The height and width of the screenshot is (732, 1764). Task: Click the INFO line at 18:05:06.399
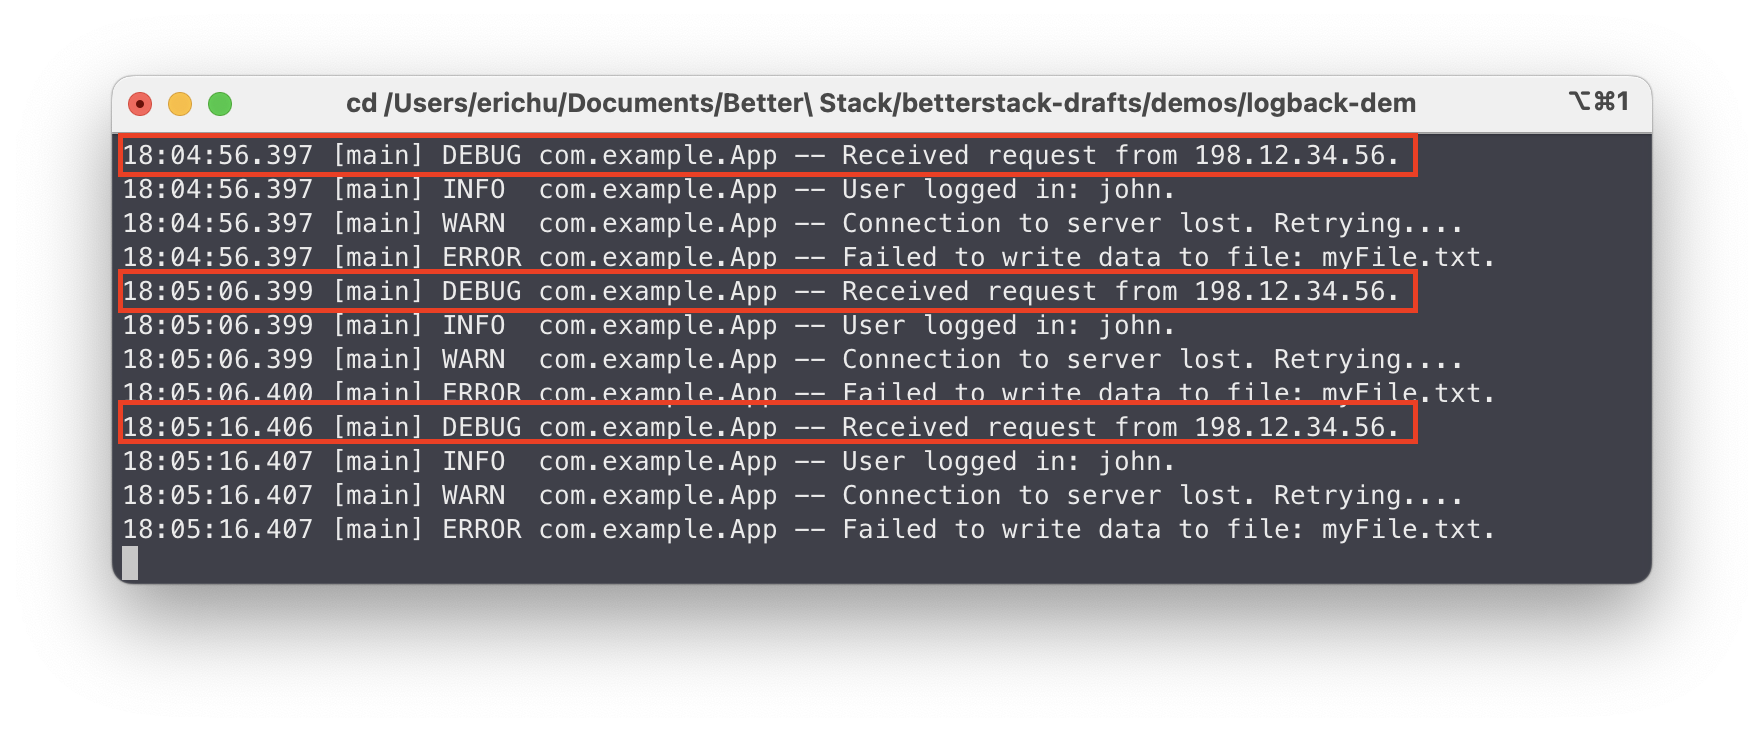click(x=648, y=326)
